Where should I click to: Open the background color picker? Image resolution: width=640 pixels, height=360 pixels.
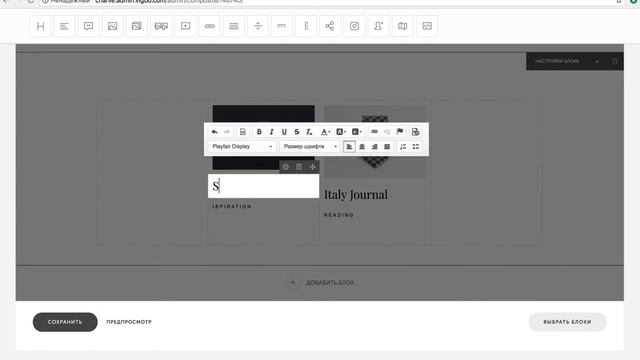coord(341,132)
